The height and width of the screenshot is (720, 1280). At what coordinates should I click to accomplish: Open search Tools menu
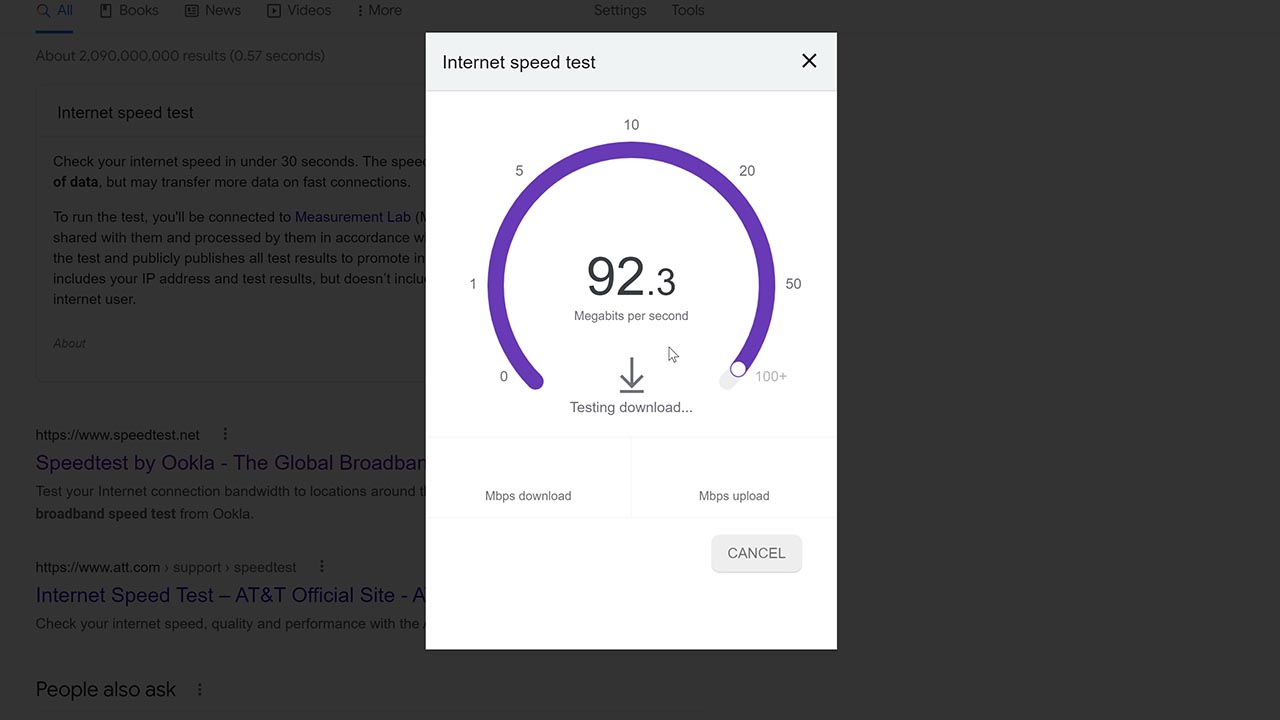(688, 10)
